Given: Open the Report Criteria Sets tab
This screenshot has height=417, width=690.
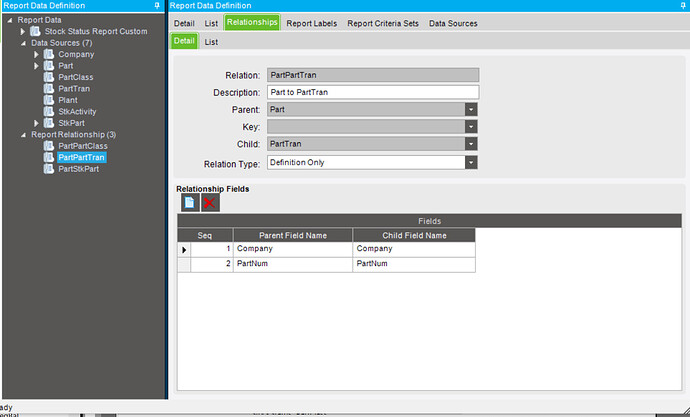Looking at the screenshot, I should click(383, 23).
